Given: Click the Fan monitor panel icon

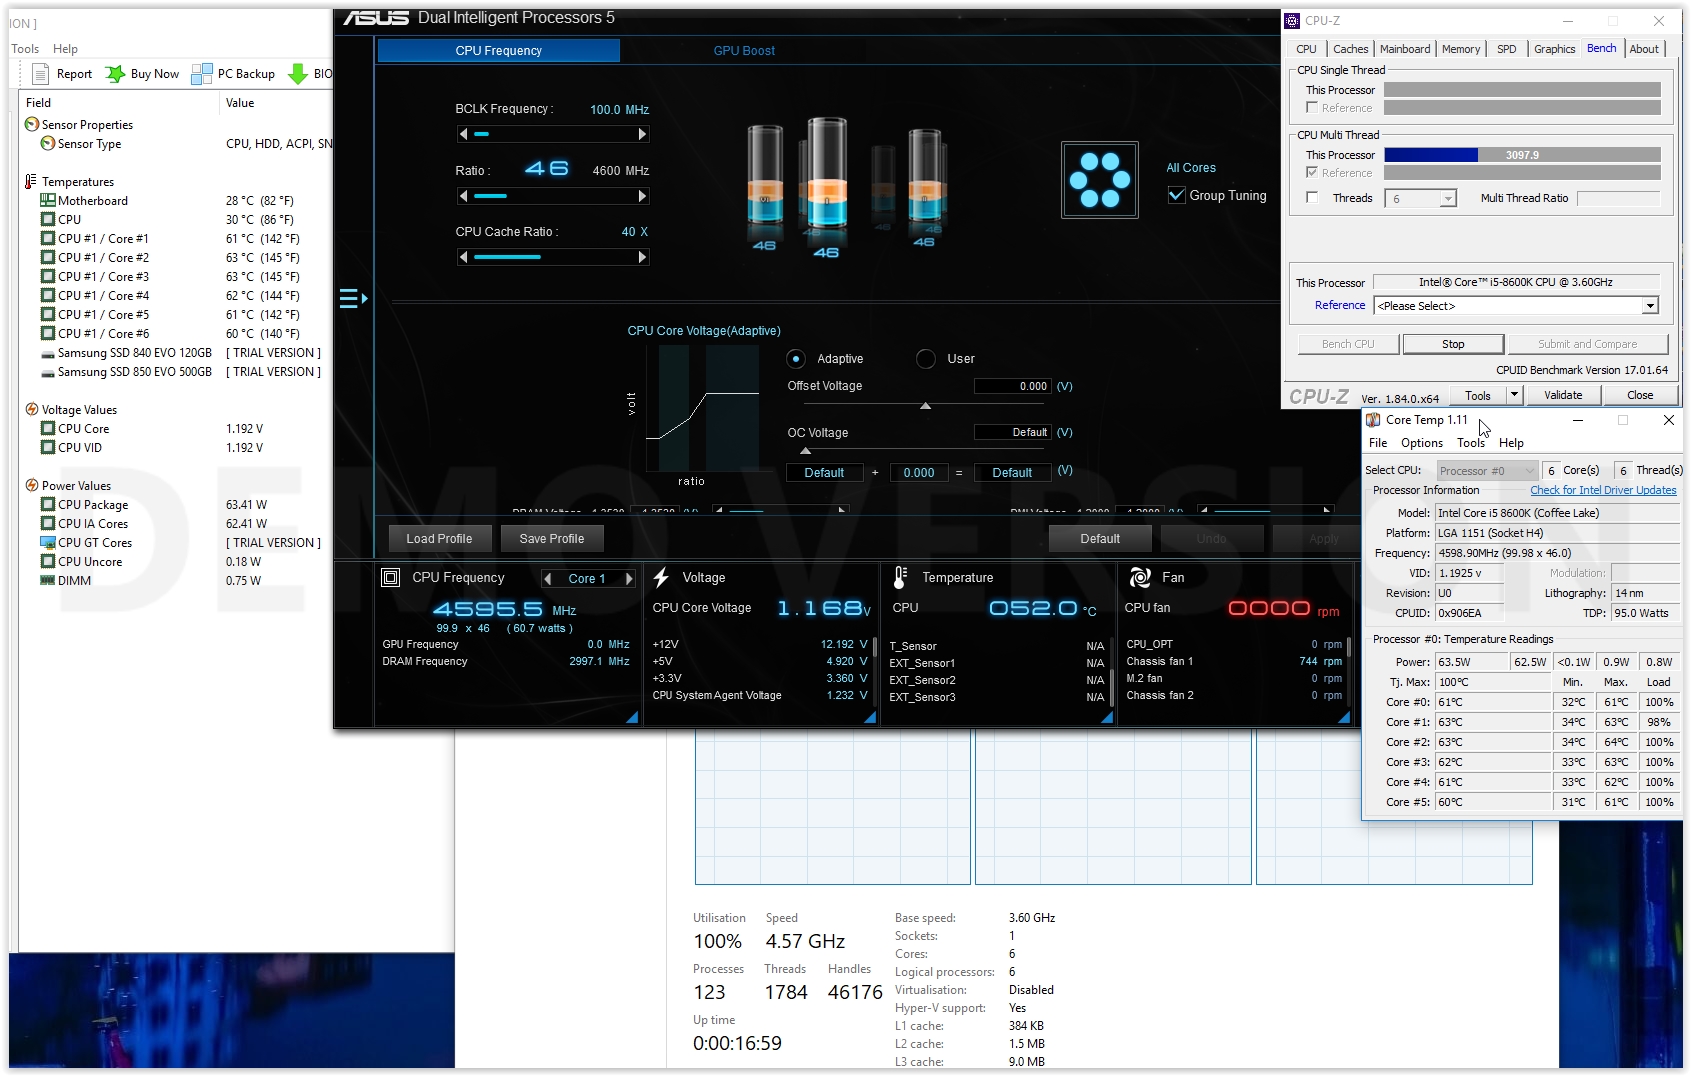Looking at the screenshot, I should click(x=1139, y=578).
